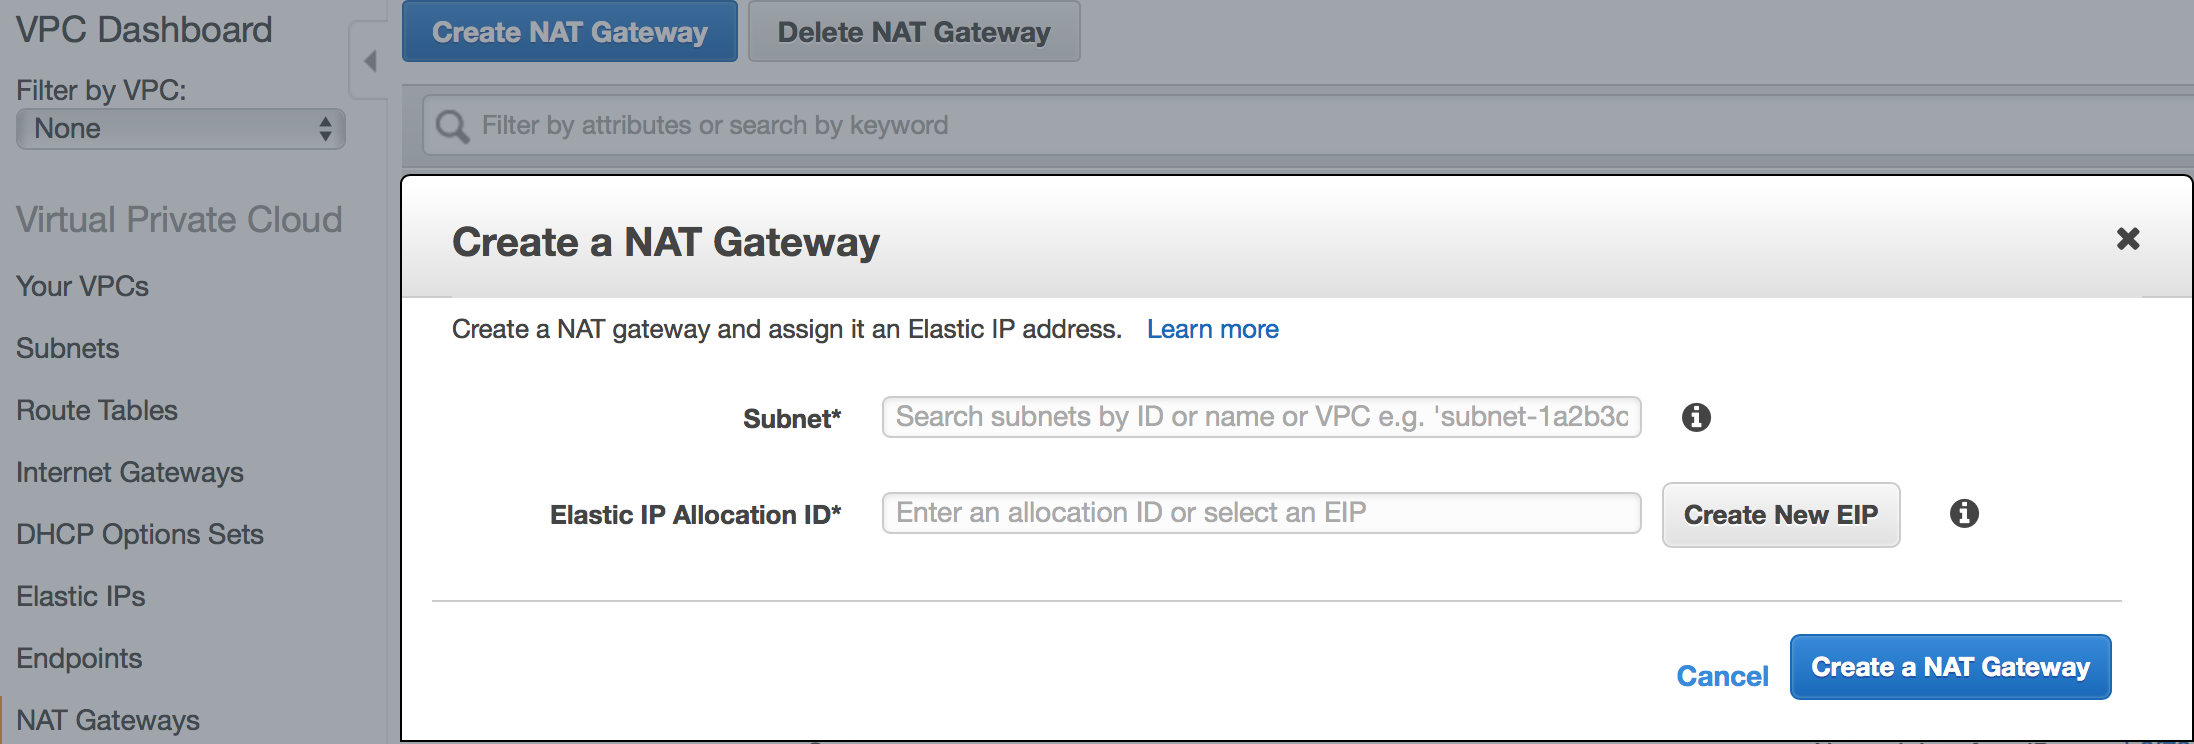Screen dimensions: 2194x744
Task: Click the Elastic IP Allocation info icon
Action: [x=1964, y=513]
